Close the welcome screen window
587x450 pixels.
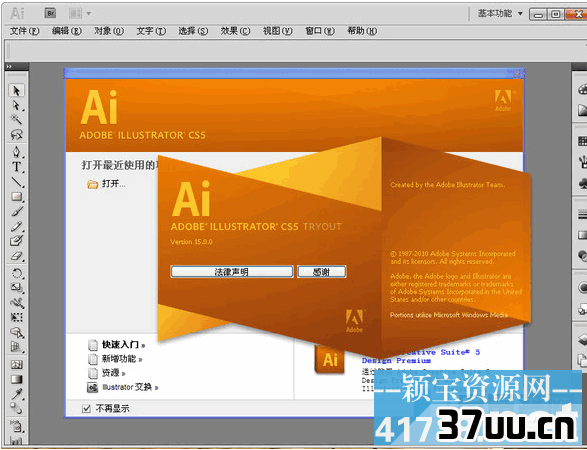click(x=517, y=73)
